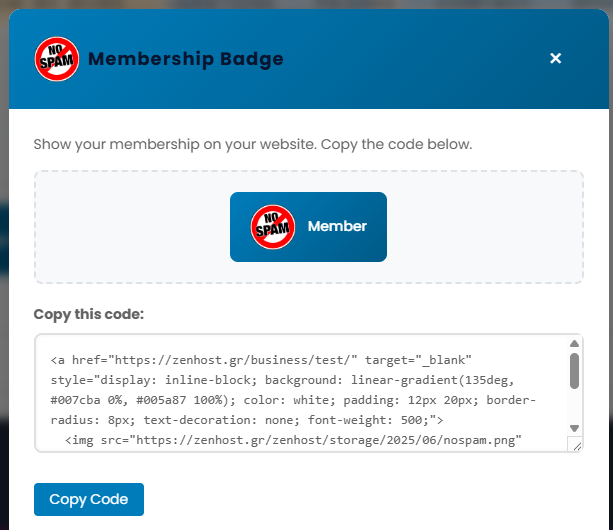Screen dimensions: 613x530
Task: Click the code box scrollbar up arrow
Action: click(x=575, y=343)
